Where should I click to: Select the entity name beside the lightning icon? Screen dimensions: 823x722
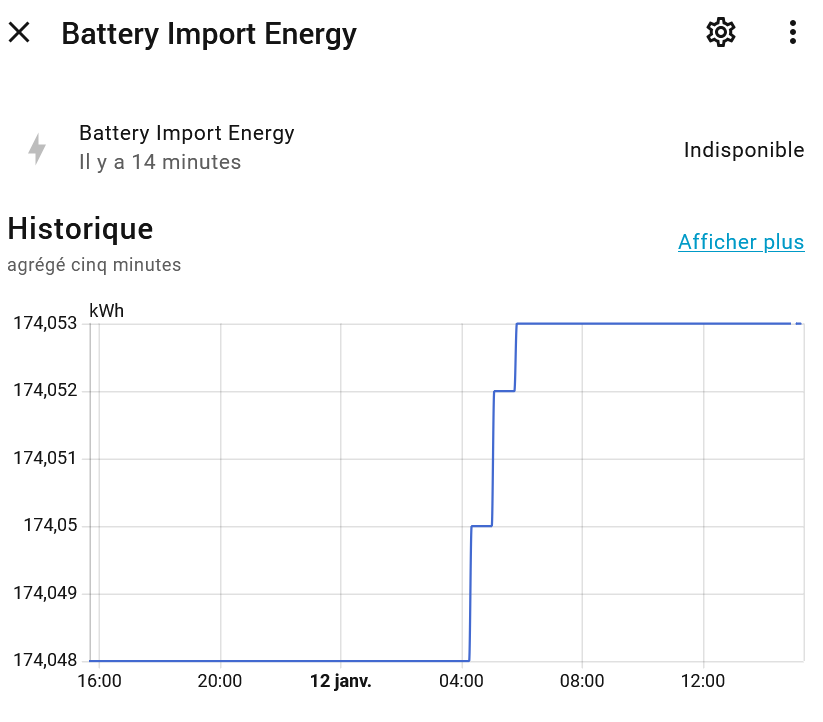(186, 133)
